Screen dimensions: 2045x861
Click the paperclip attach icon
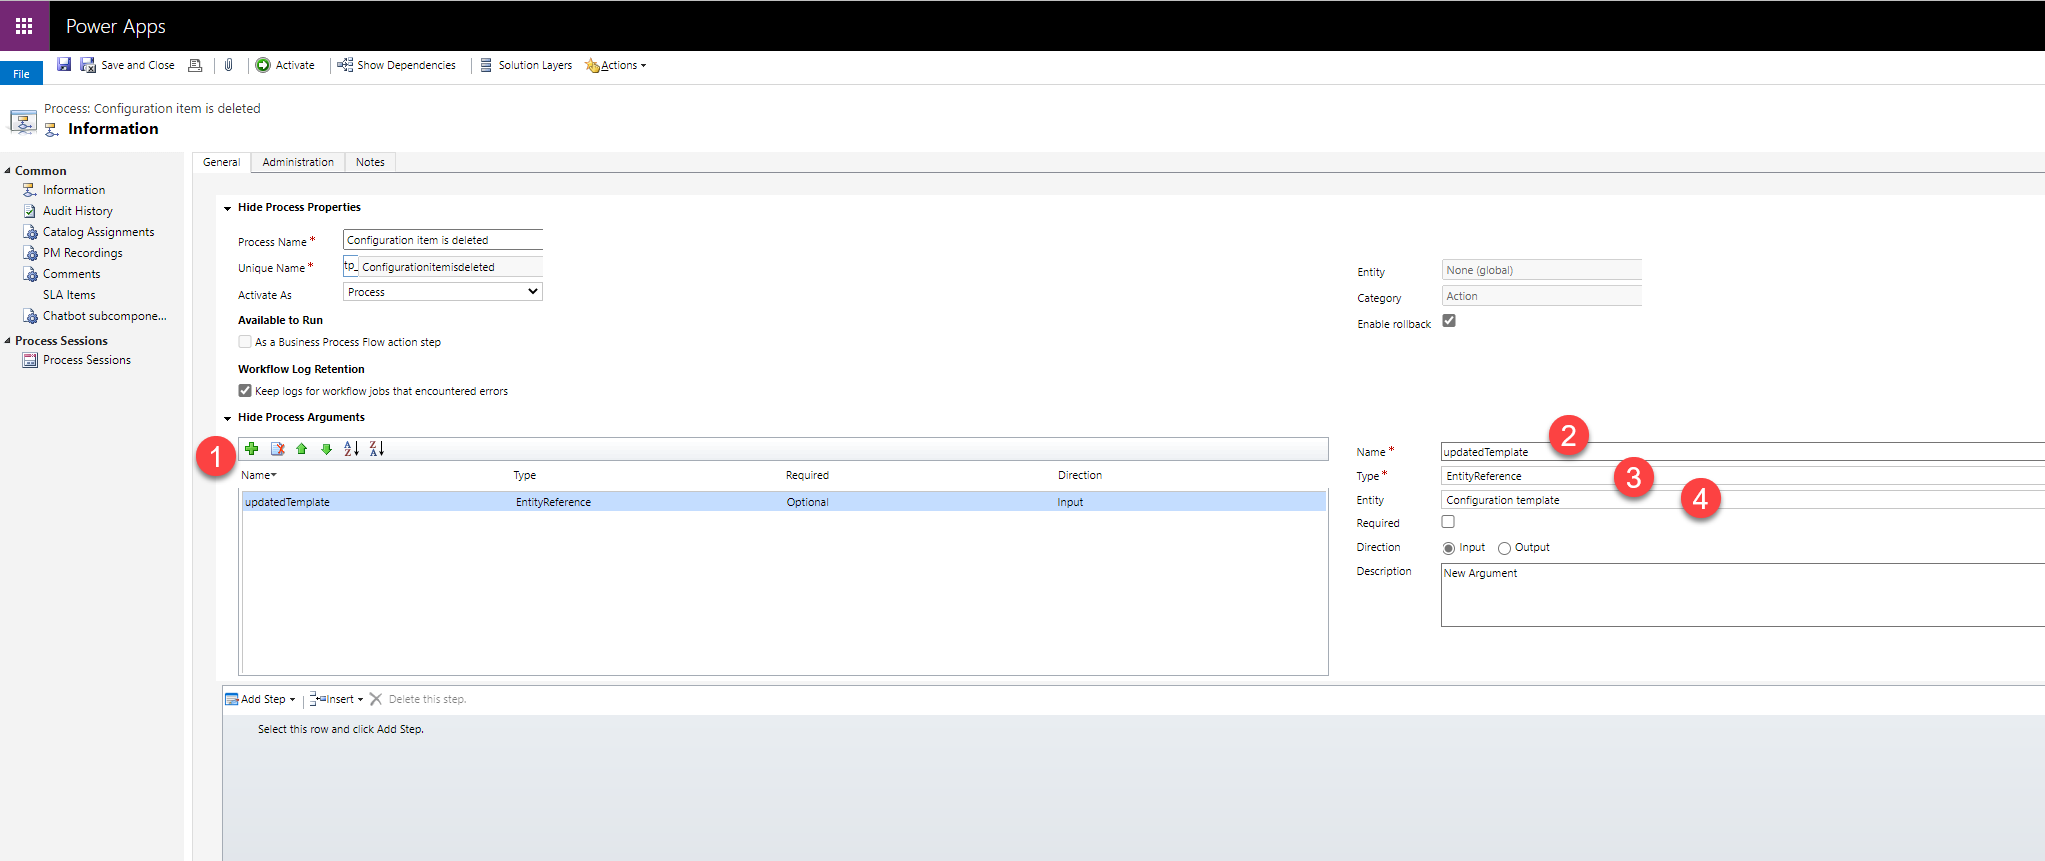point(228,65)
